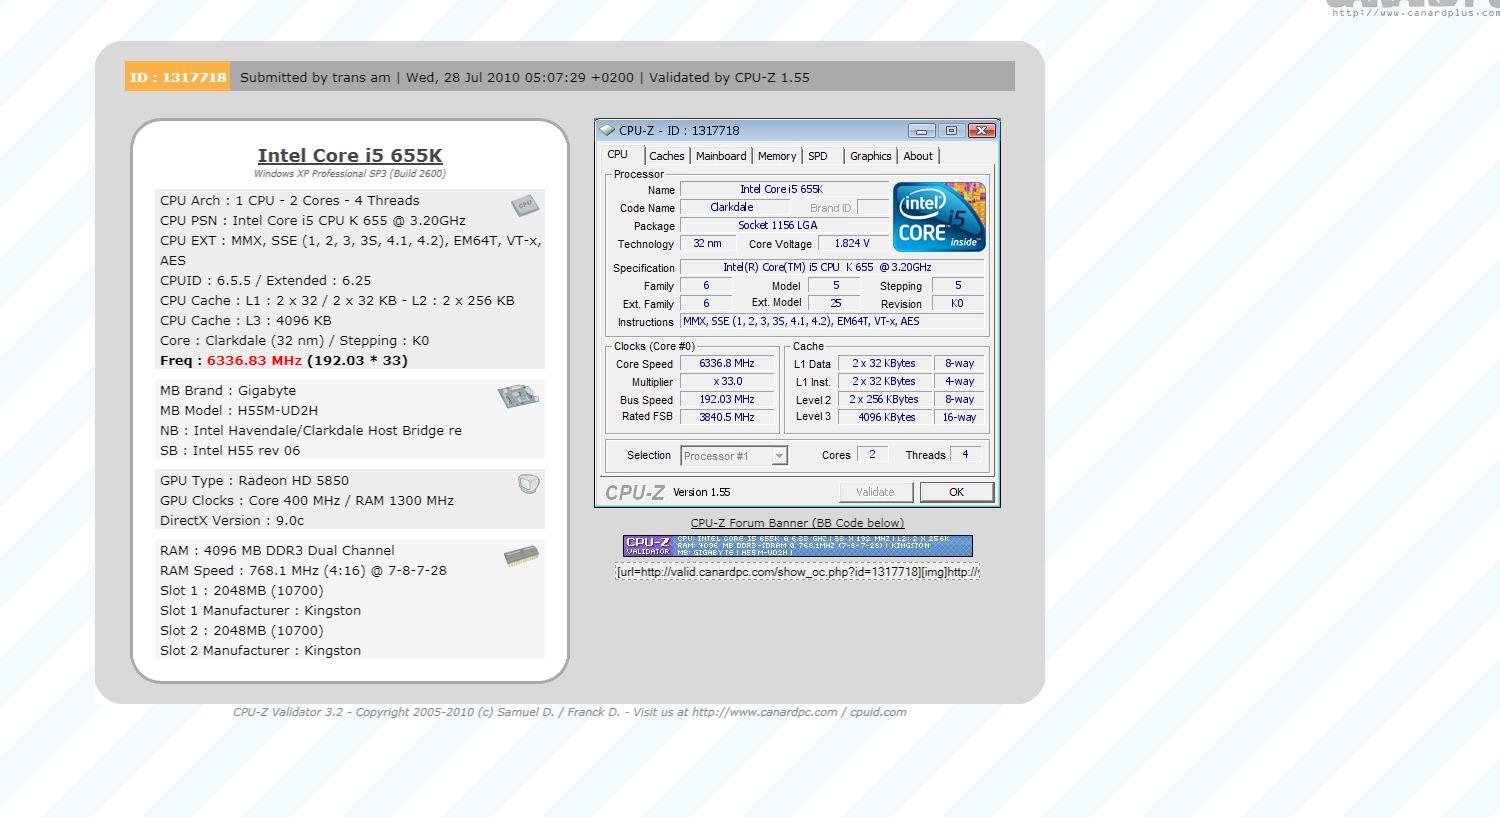
Task: Click the CPU chip icon
Action: [525, 205]
